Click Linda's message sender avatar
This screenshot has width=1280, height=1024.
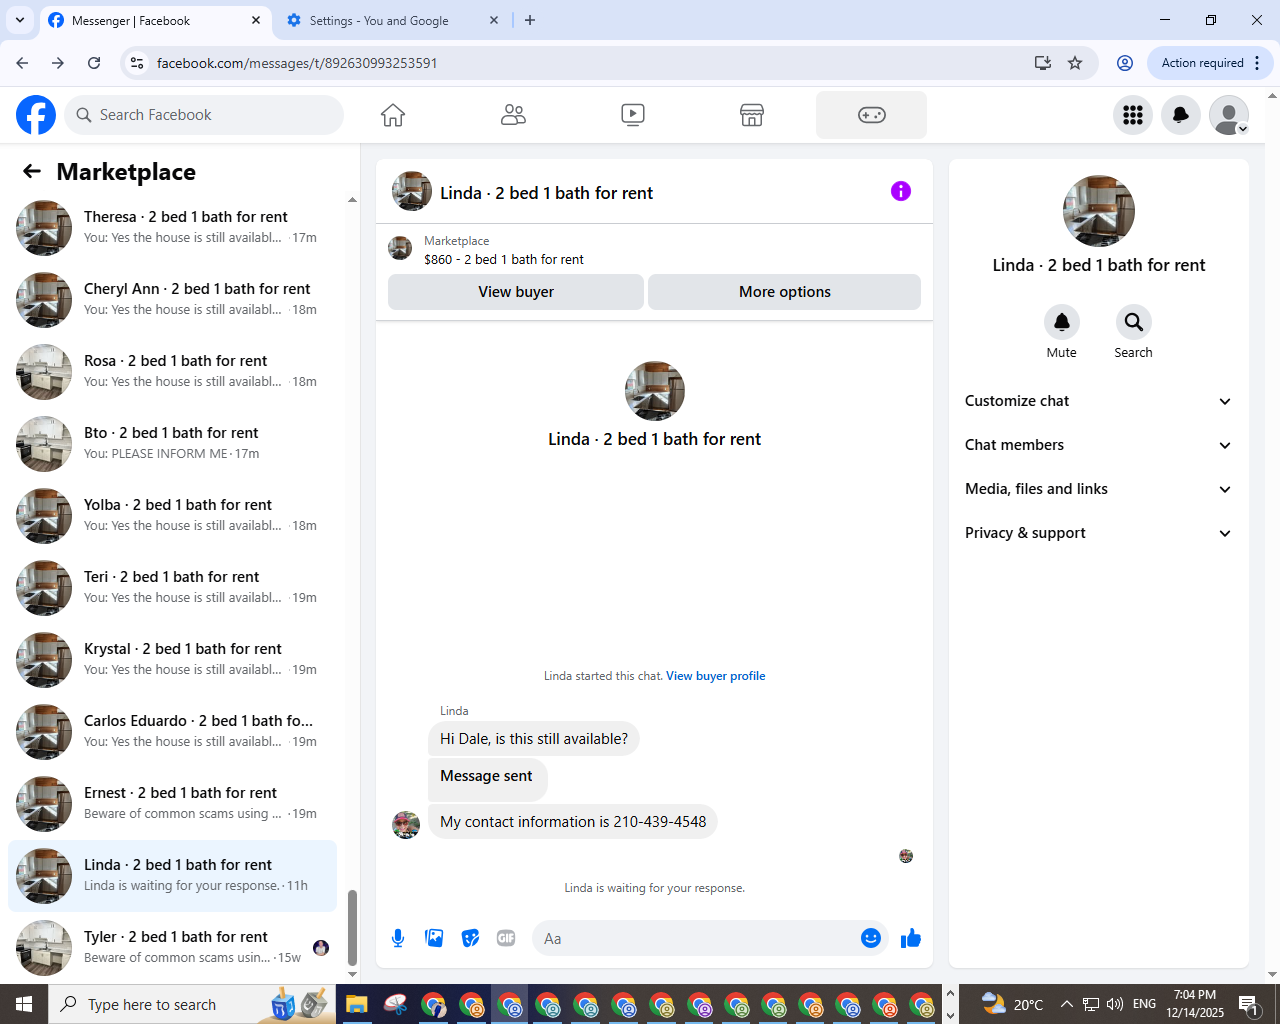click(406, 825)
